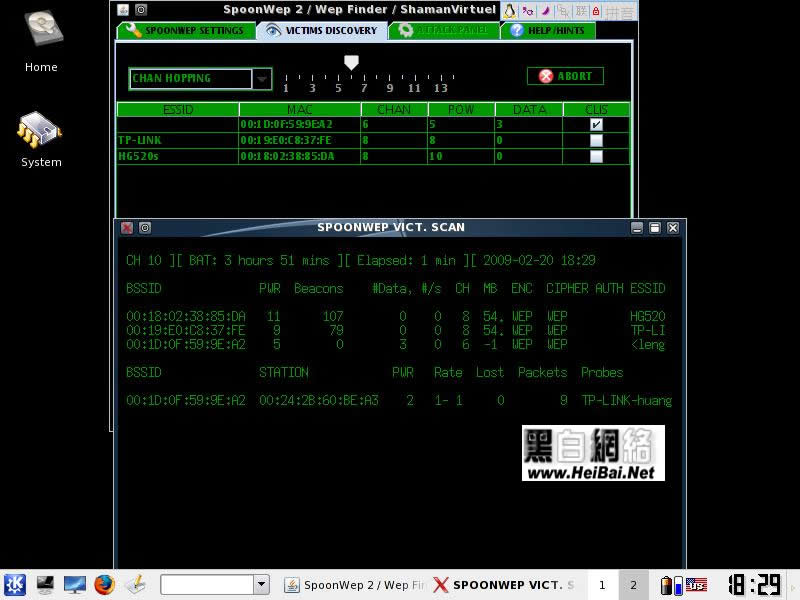Image resolution: width=800 pixels, height=600 pixels.
Task: Click the question mark icon on Help tab
Action: 516,31
